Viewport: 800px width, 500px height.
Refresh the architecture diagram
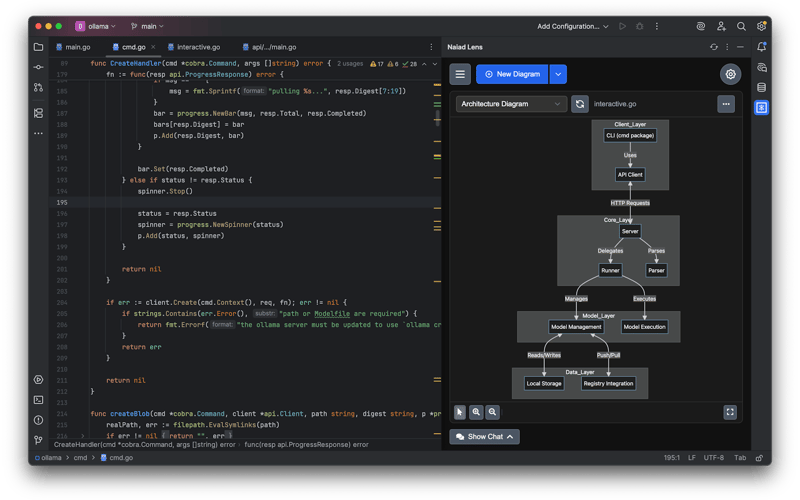(x=580, y=104)
